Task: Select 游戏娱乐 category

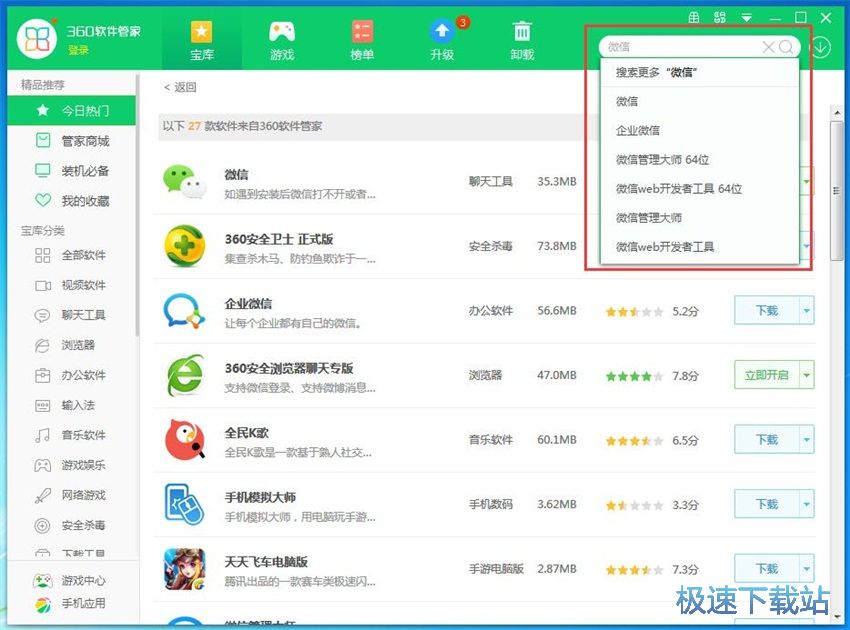Action: [72, 465]
